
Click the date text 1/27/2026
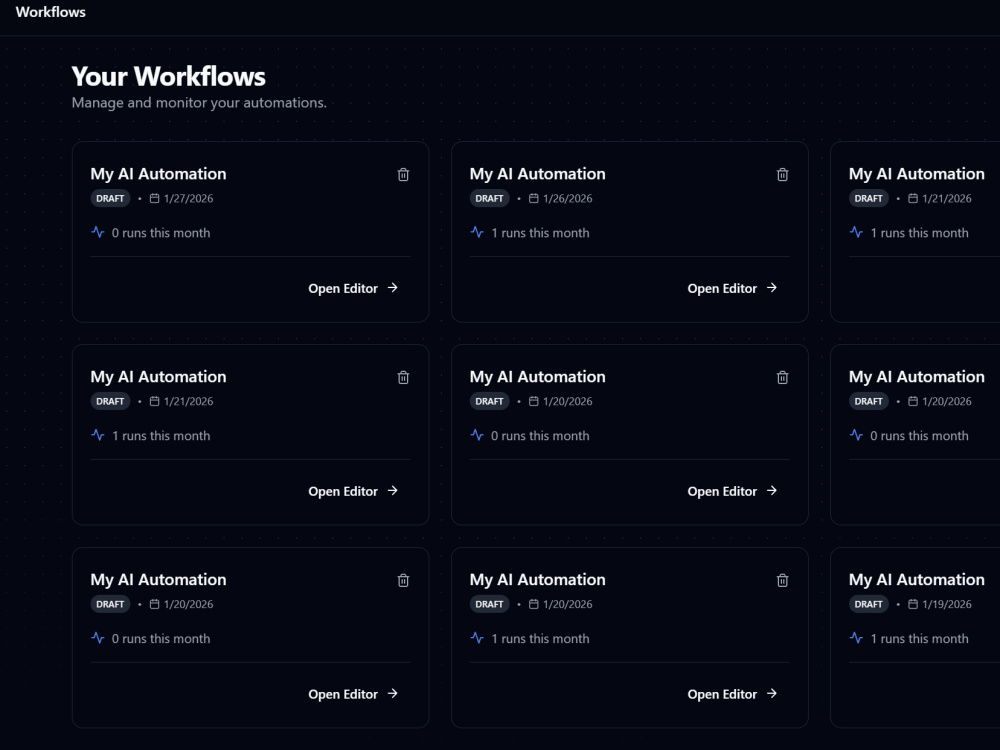click(x=189, y=198)
